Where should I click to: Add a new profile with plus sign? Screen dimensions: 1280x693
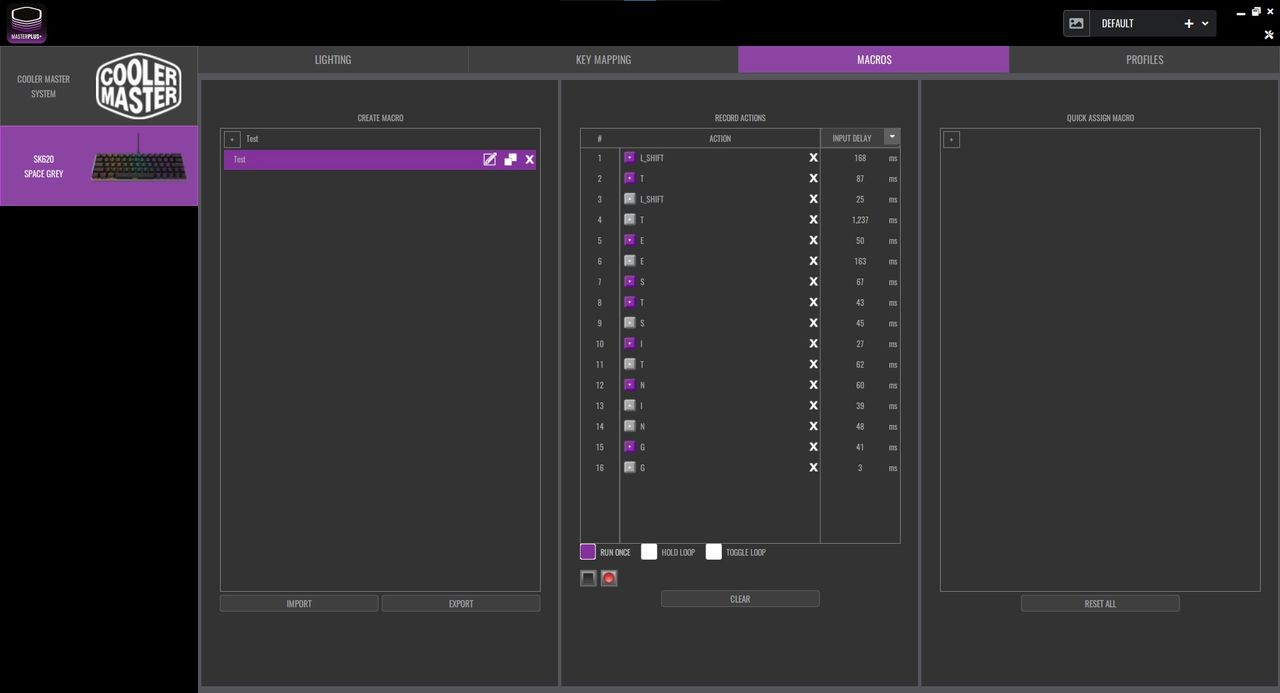1189,23
